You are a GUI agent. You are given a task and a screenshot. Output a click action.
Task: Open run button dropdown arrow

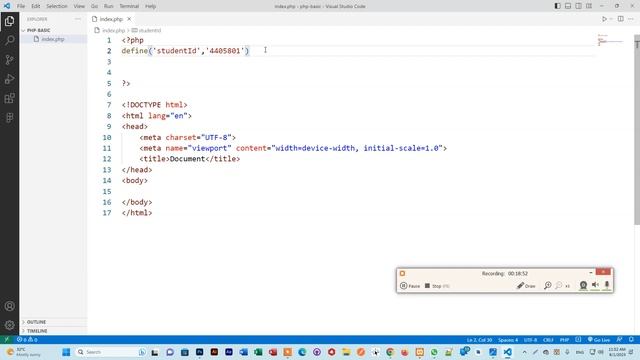(611, 19)
